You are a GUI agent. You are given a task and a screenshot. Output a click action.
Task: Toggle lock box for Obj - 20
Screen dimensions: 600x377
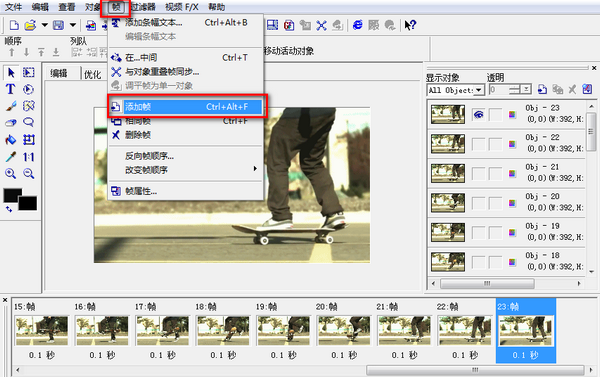point(496,203)
